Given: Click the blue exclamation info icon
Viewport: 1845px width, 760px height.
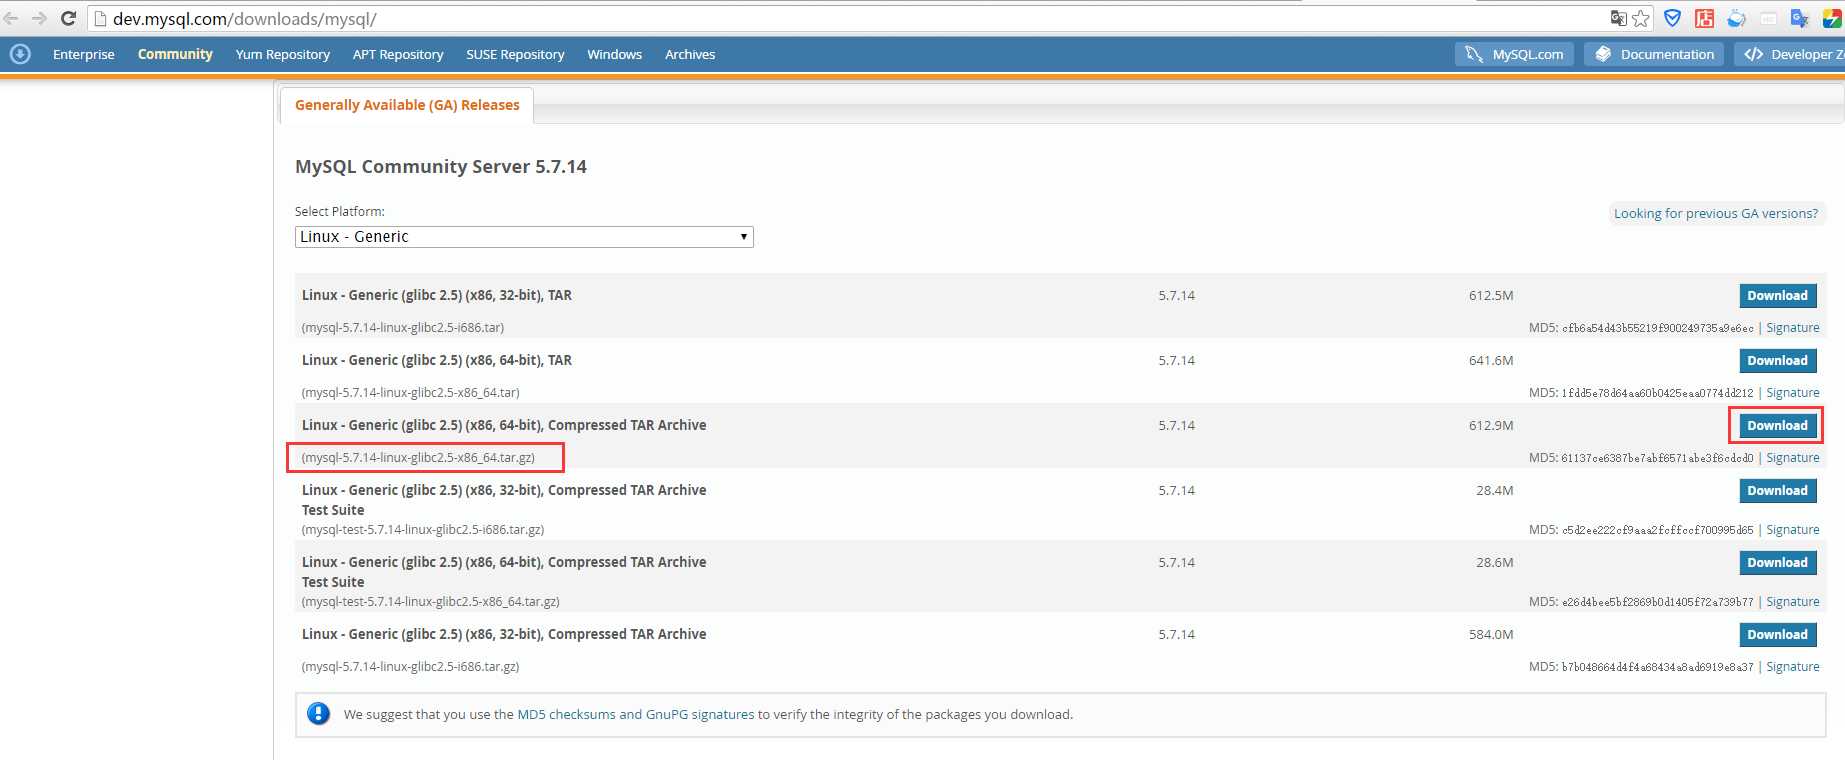Looking at the screenshot, I should point(318,714).
